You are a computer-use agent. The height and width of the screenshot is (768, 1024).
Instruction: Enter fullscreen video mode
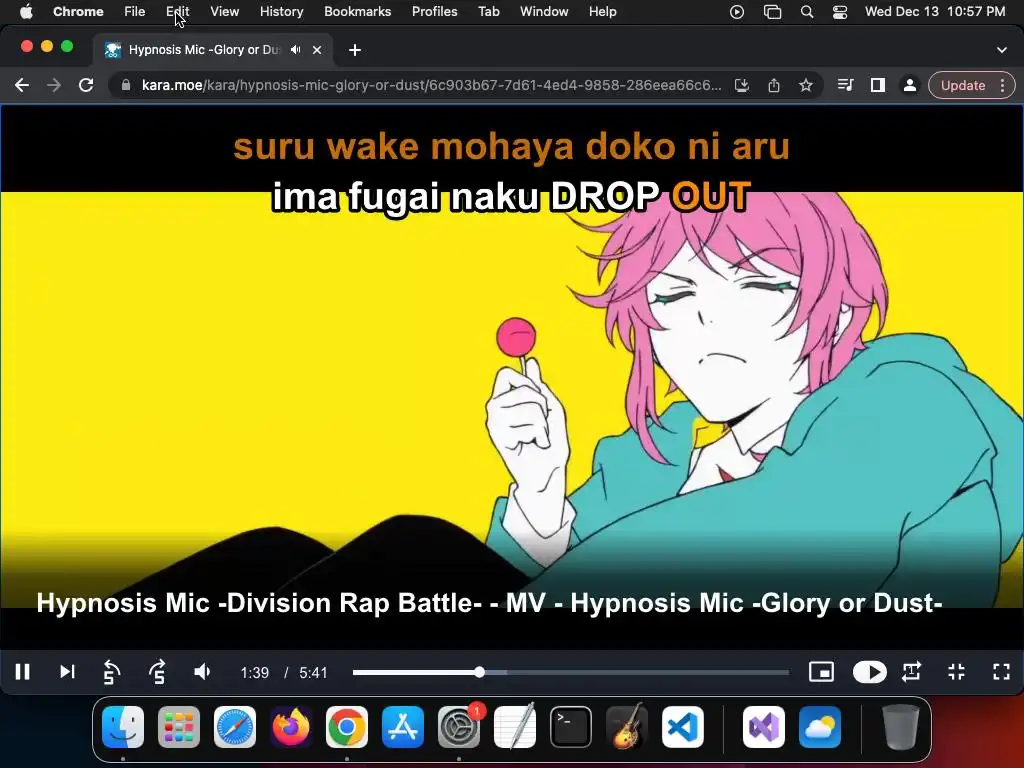coord(1002,672)
